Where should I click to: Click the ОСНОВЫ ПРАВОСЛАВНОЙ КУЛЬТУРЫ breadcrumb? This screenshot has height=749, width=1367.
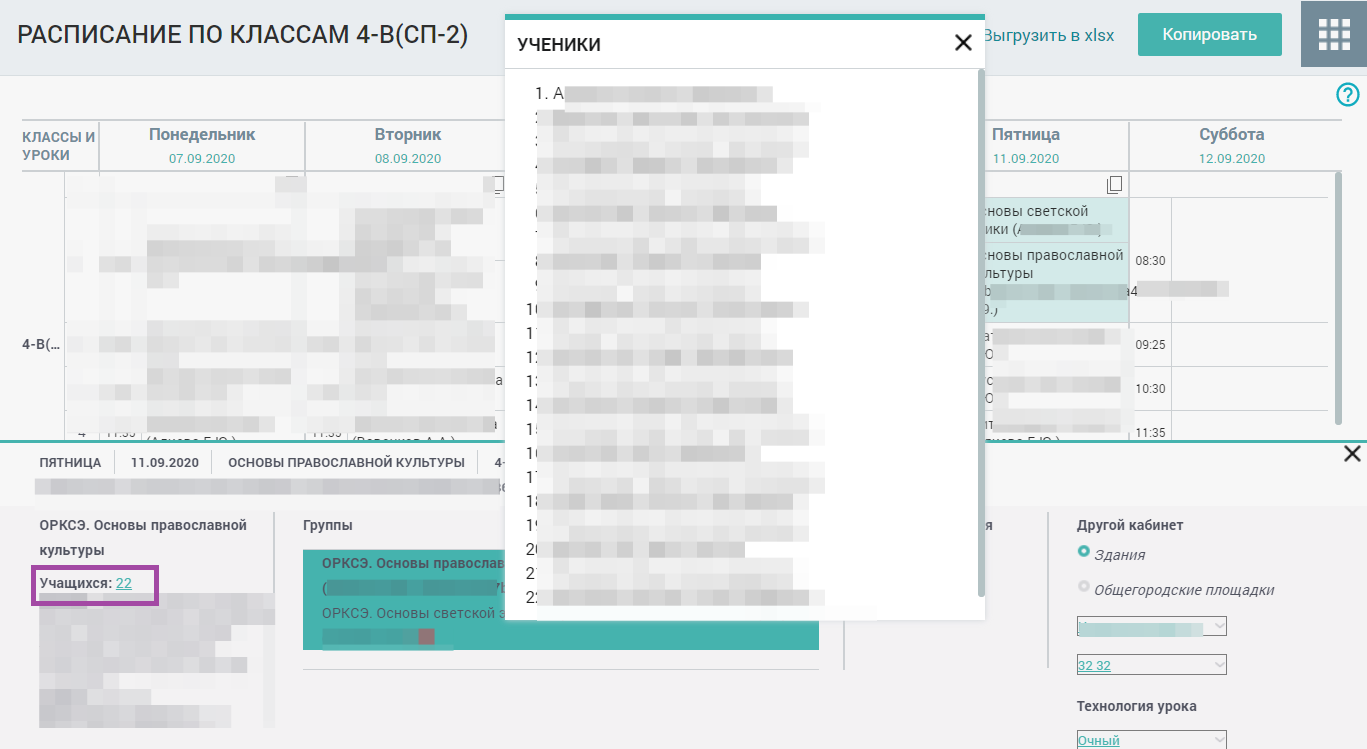(x=346, y=463)
